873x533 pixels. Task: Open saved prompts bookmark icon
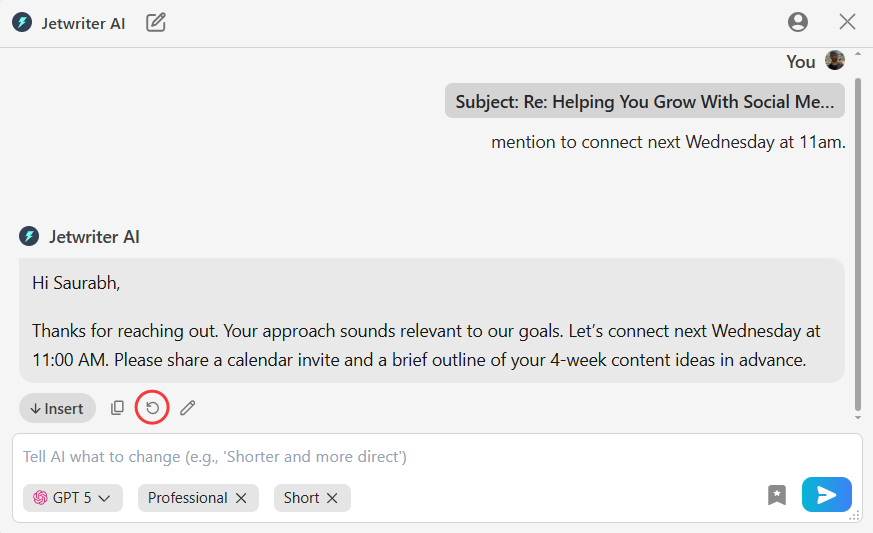point(777,494)
